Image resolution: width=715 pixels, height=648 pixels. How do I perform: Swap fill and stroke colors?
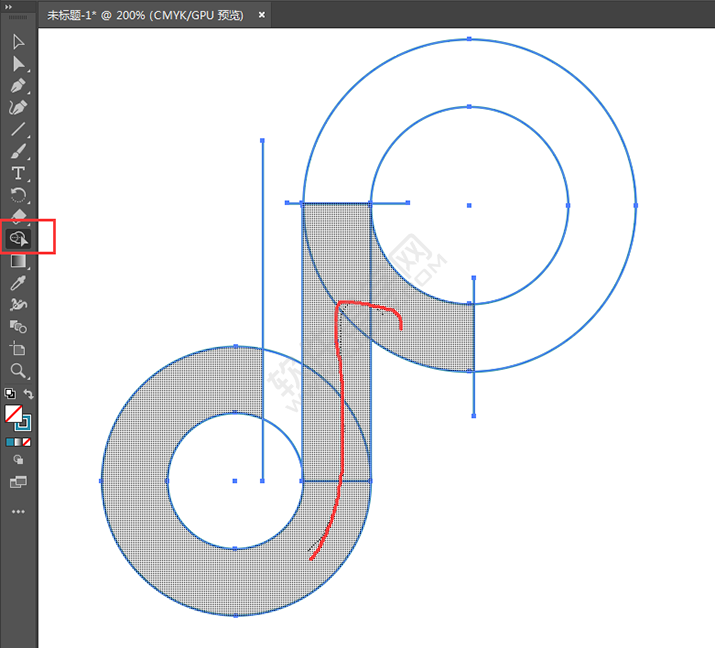(x=29, y=394)
